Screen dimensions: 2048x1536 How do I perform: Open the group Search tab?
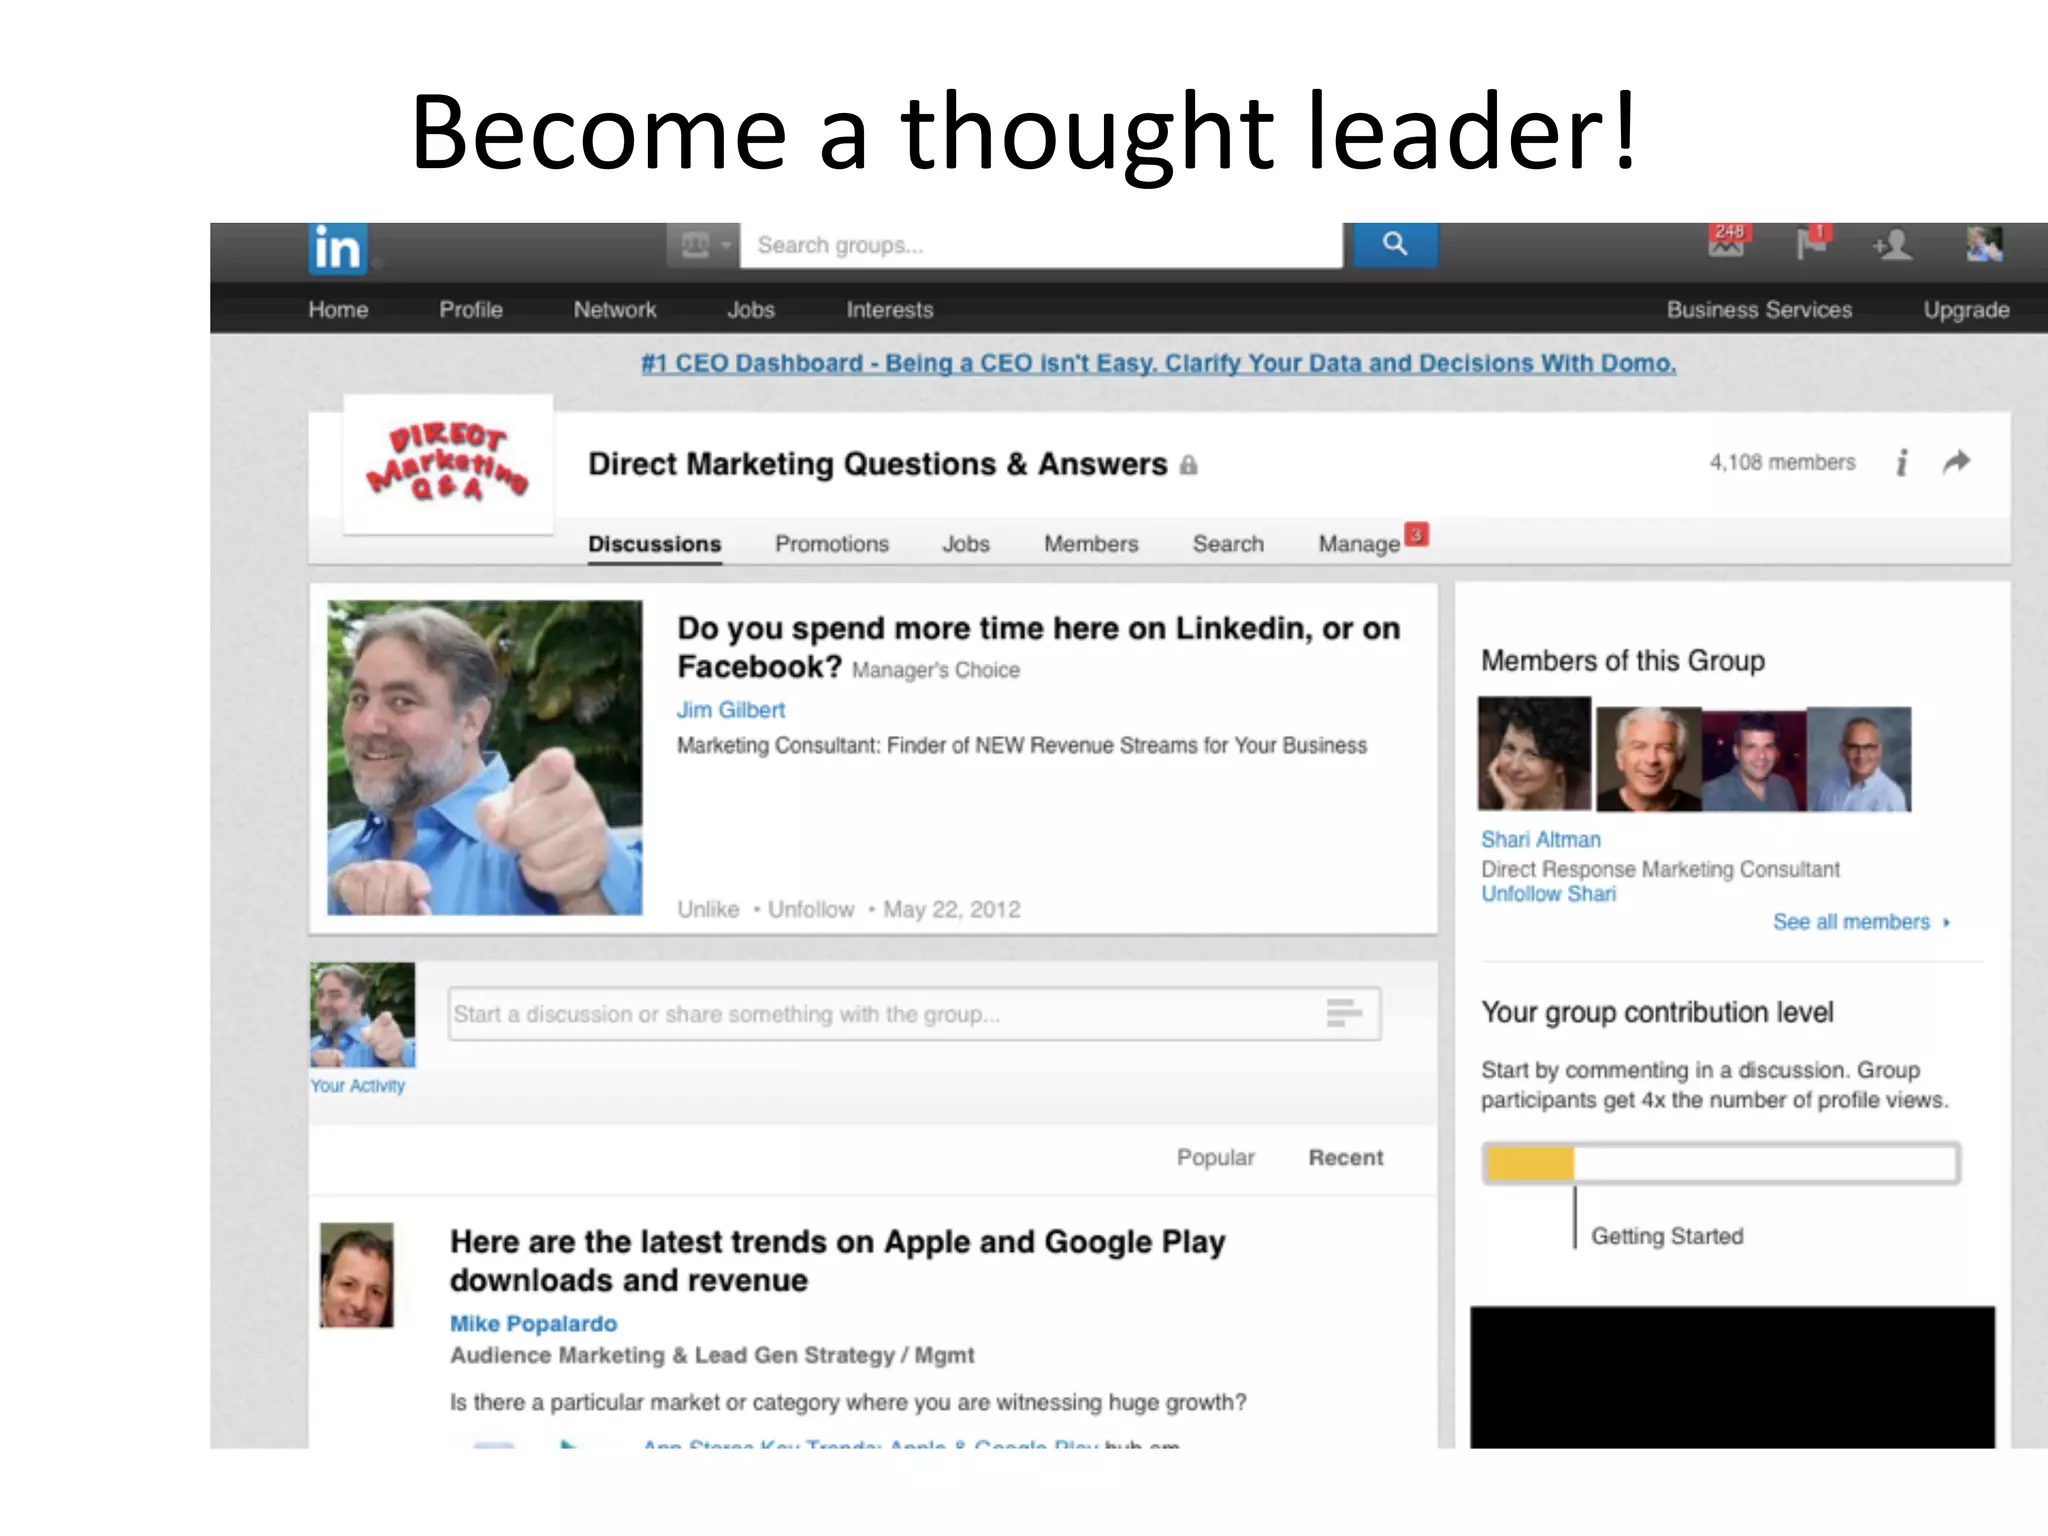[x=1228, y=544]
